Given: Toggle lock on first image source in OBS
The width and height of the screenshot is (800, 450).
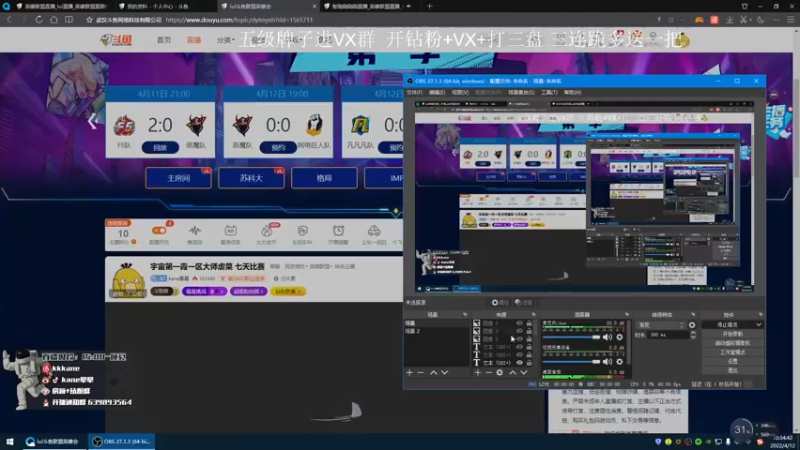Looking at the screenshot, I should coord(529,323).
